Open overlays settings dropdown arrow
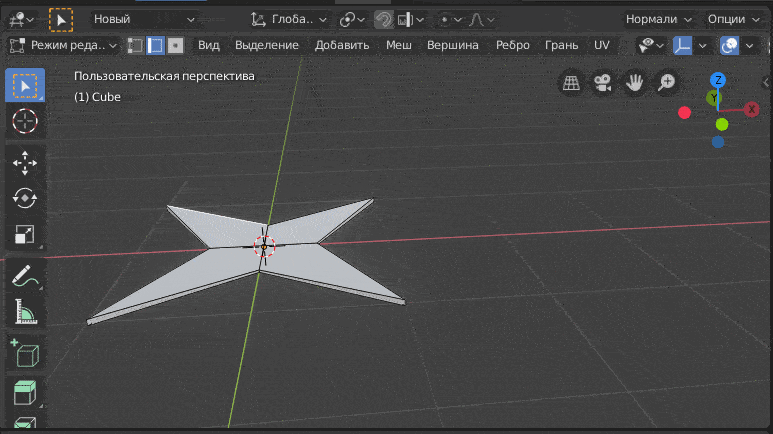773x434 pixels. [749, 46]
